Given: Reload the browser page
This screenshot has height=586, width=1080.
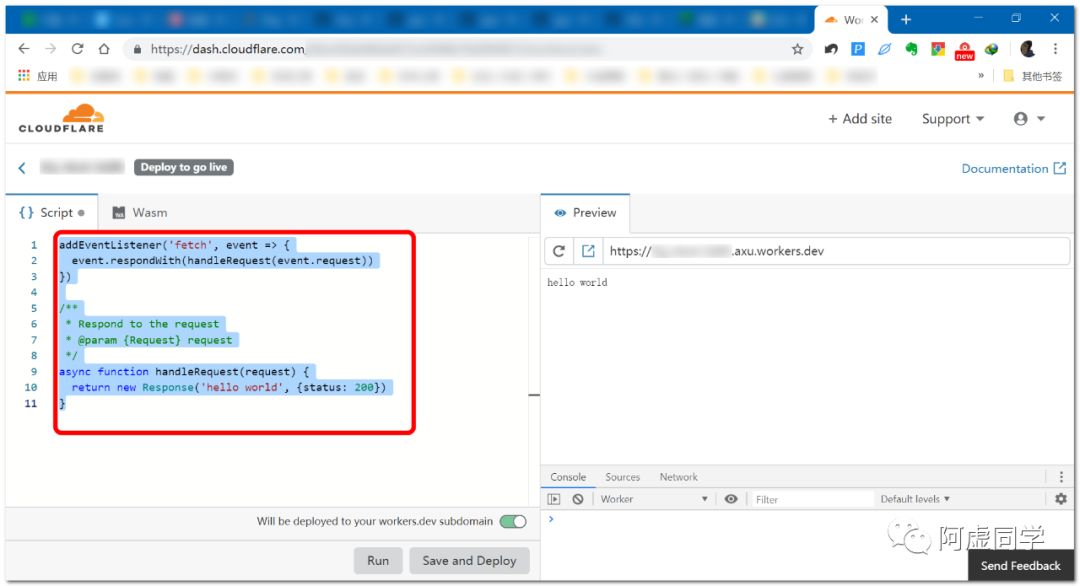Looking at the screenshot, I should (x=77, y=49).
